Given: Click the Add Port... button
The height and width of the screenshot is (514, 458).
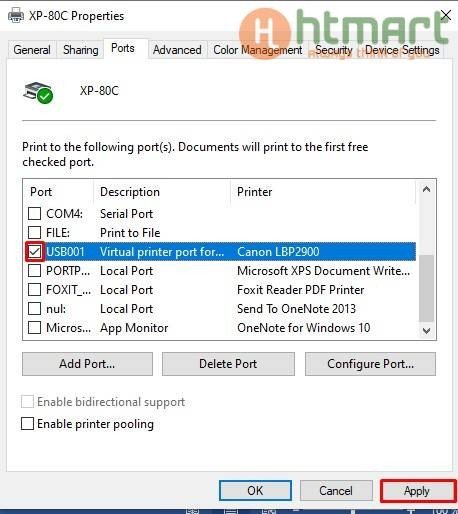Looking at the screenshot, I should pyautogui.click(x=87, y=364).
